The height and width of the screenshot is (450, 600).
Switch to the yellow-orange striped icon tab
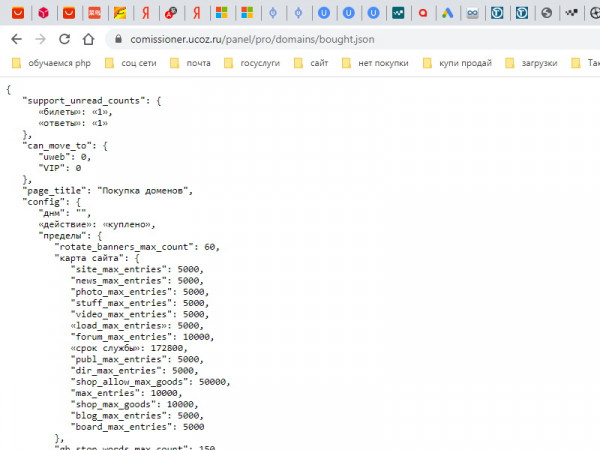[120, 13]
